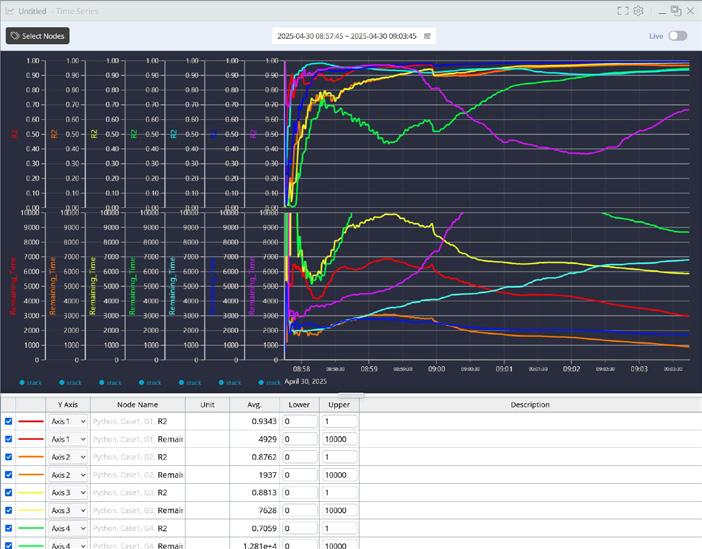
Task: Select the Python. Case1. G2. Remain node name
Action: click(138, 475)
